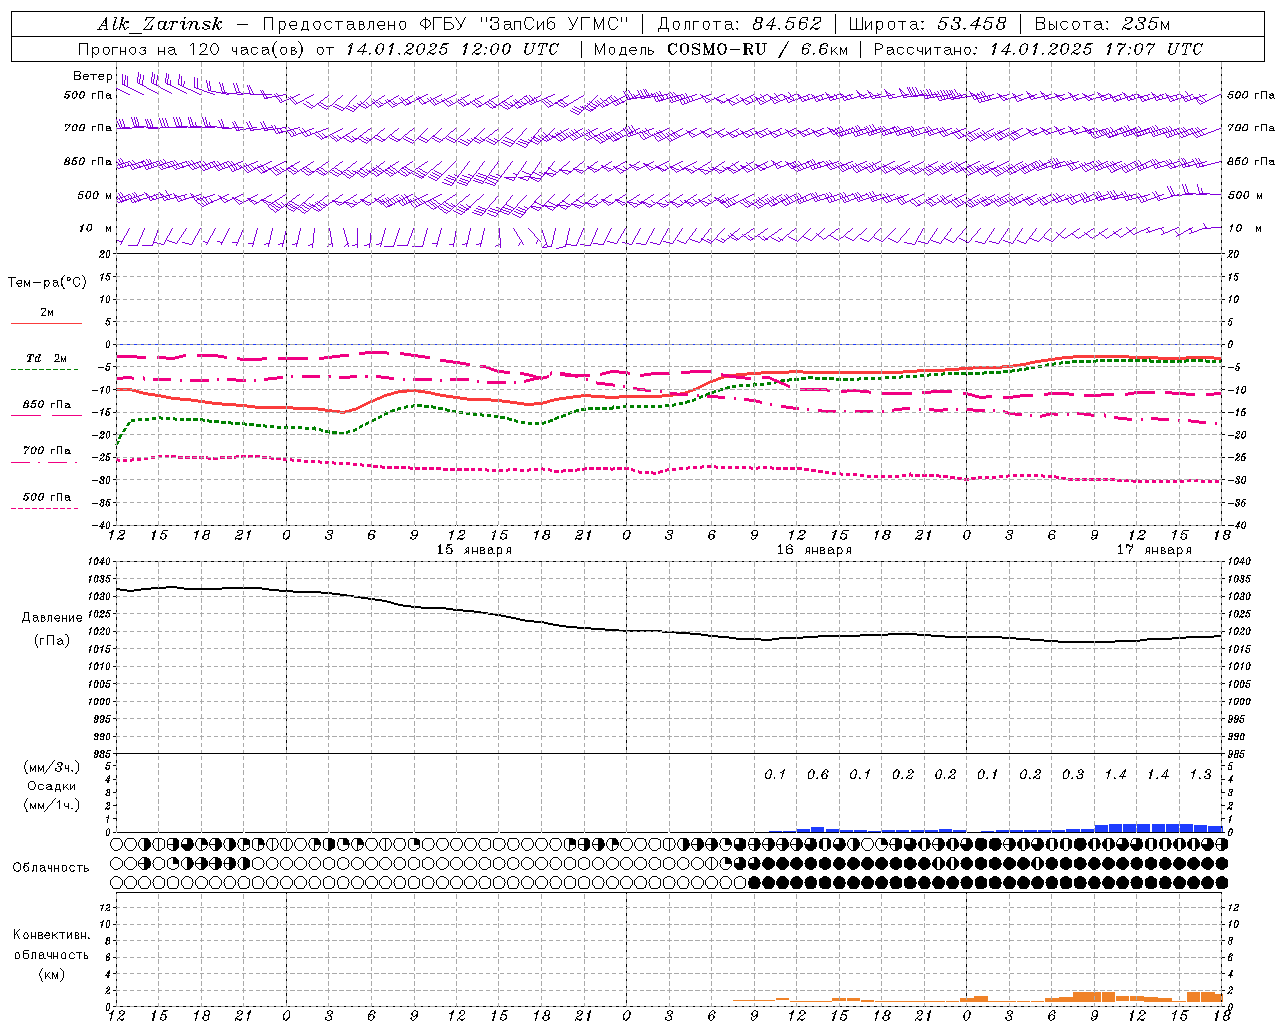This screenshot has height=1024, width=1280.
Task: Click the (км) unit label for convective cloud
Action: (51, 974)
